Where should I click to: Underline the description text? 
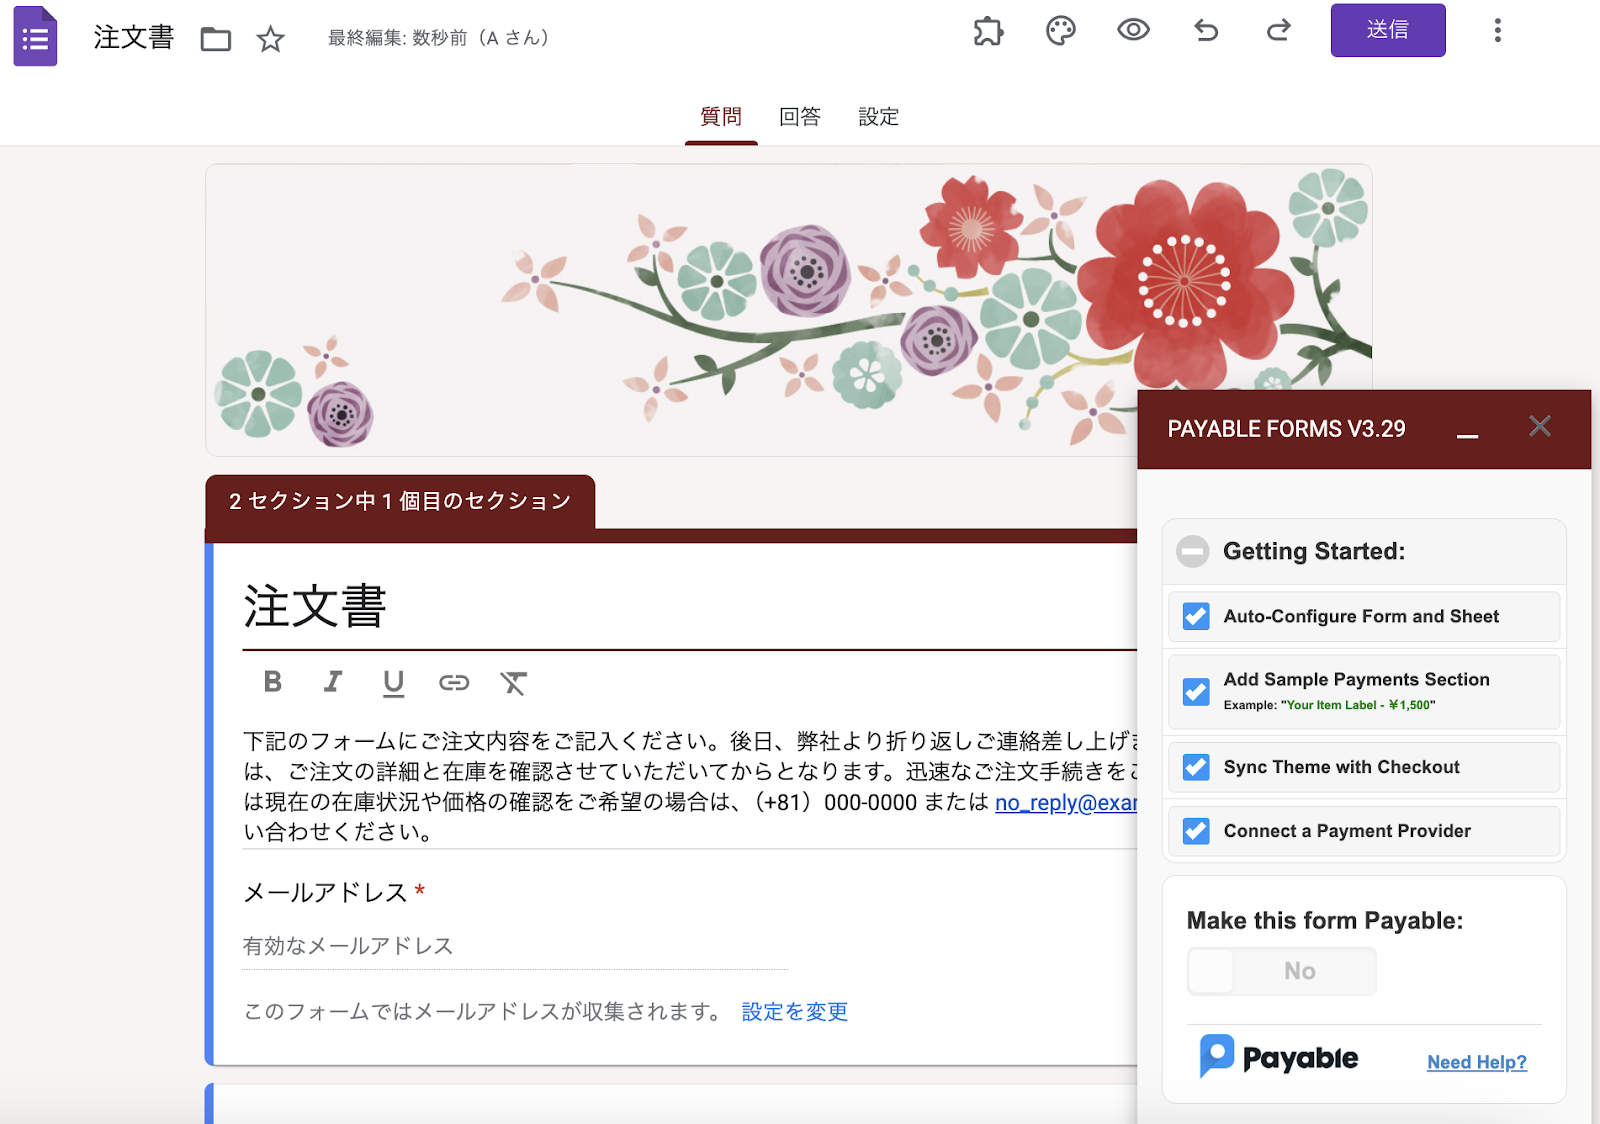(393, 683)
